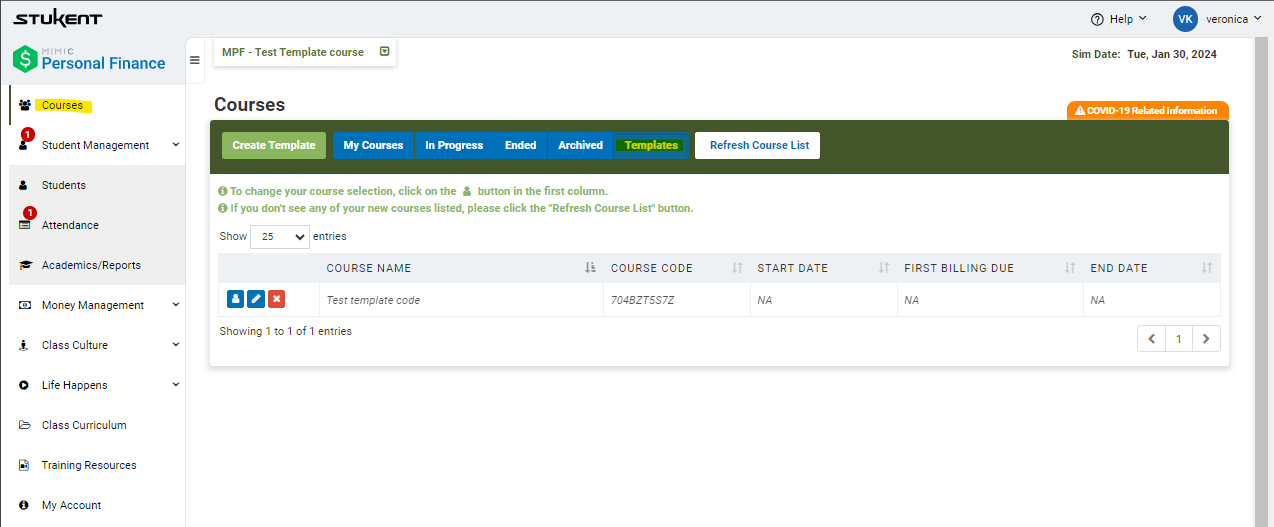Click the Students person icon
The height and width of the screenshot is (527, 1274).
tap(24, 185)
